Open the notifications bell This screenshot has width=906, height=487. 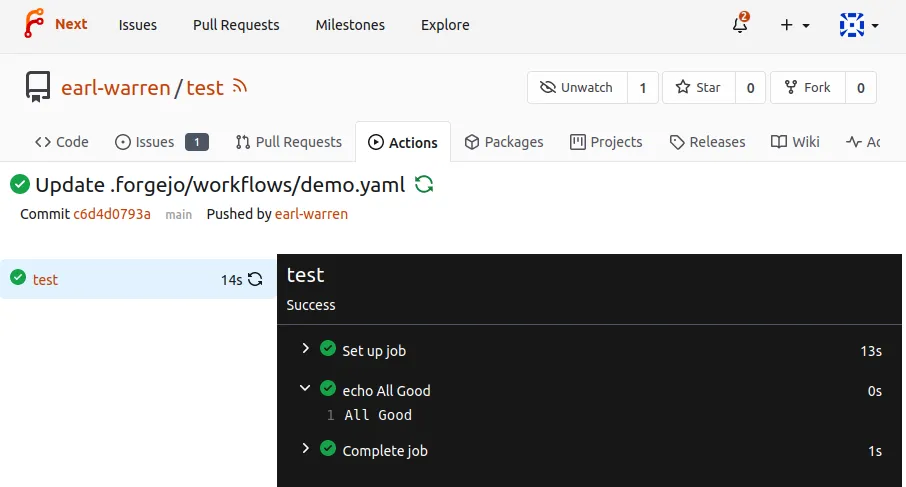coord(740,25)
